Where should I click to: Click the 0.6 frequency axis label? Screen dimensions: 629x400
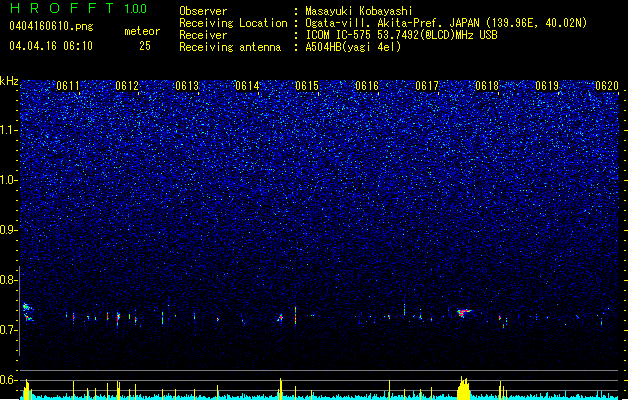coord(9,380)
